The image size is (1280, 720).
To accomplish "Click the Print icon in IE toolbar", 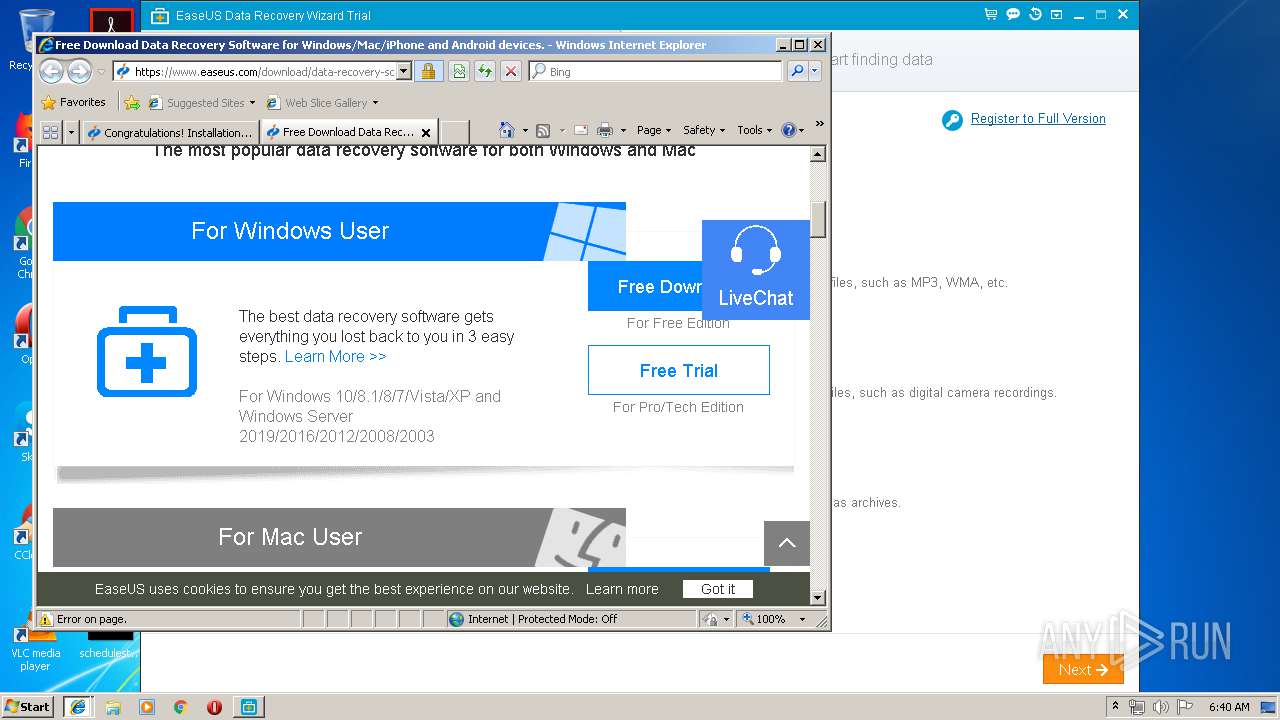I will tap(605, 130).
